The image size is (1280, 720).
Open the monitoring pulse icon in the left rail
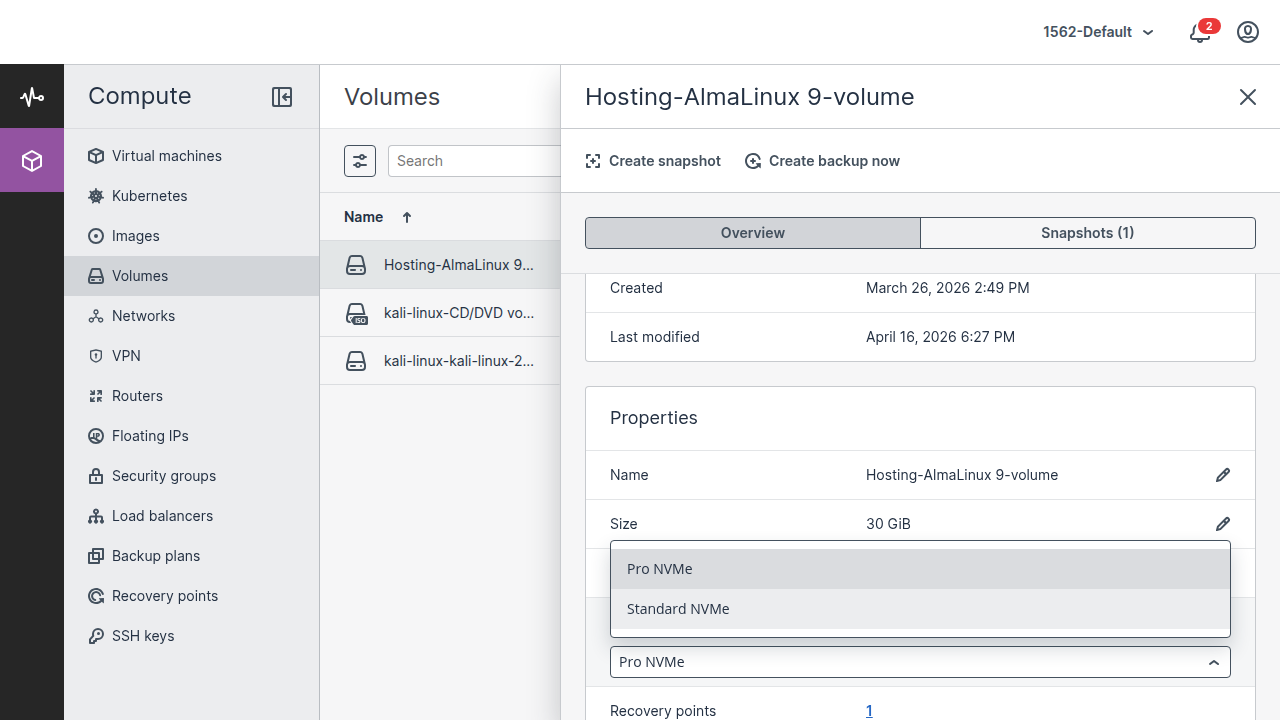point(32,97)
